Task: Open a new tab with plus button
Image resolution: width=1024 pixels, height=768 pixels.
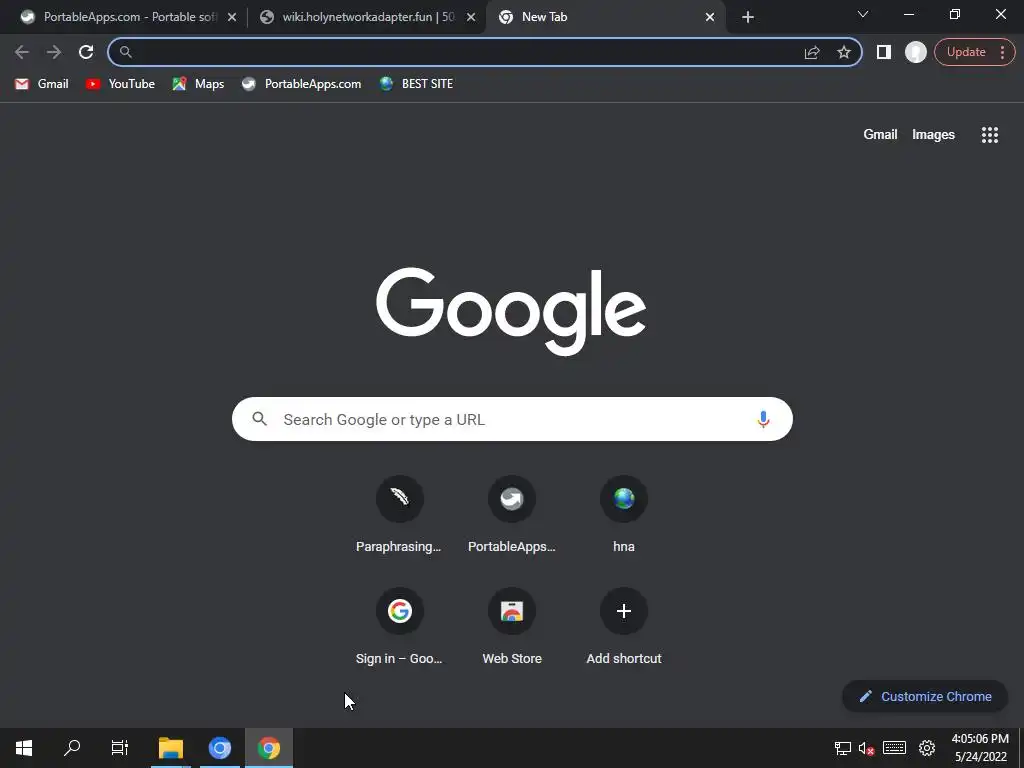Action: [748, 17]
